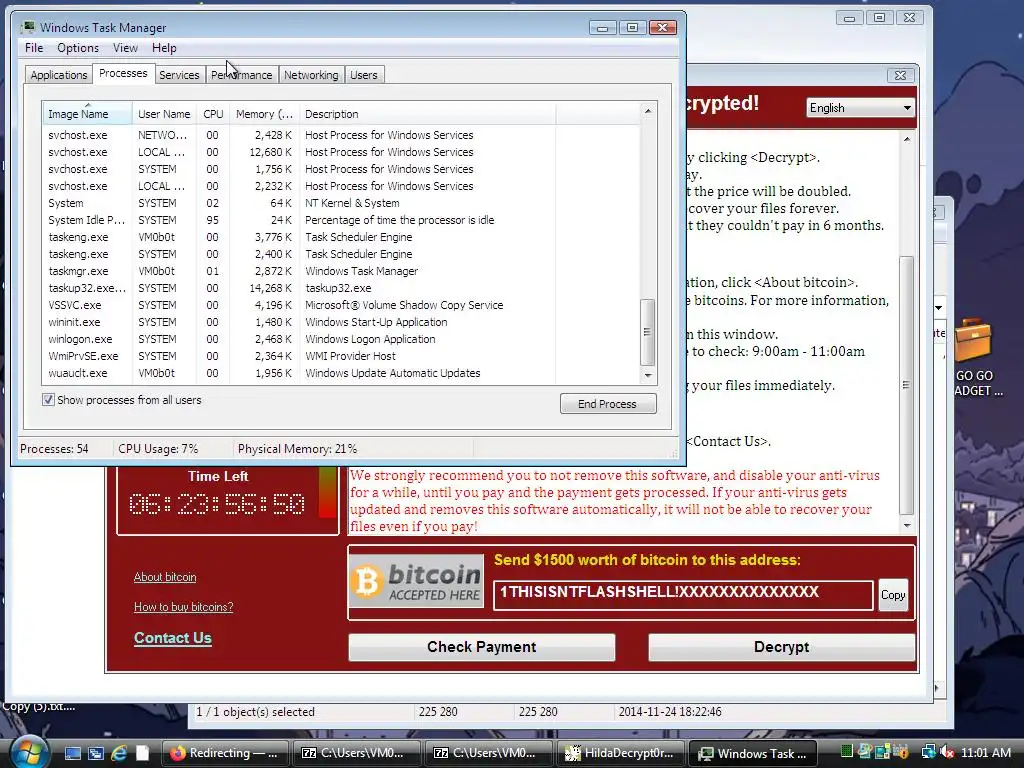The height and width of the screenshot is (768, 1024).
Task: Switch to the Users tab
Action: (364, 75)
